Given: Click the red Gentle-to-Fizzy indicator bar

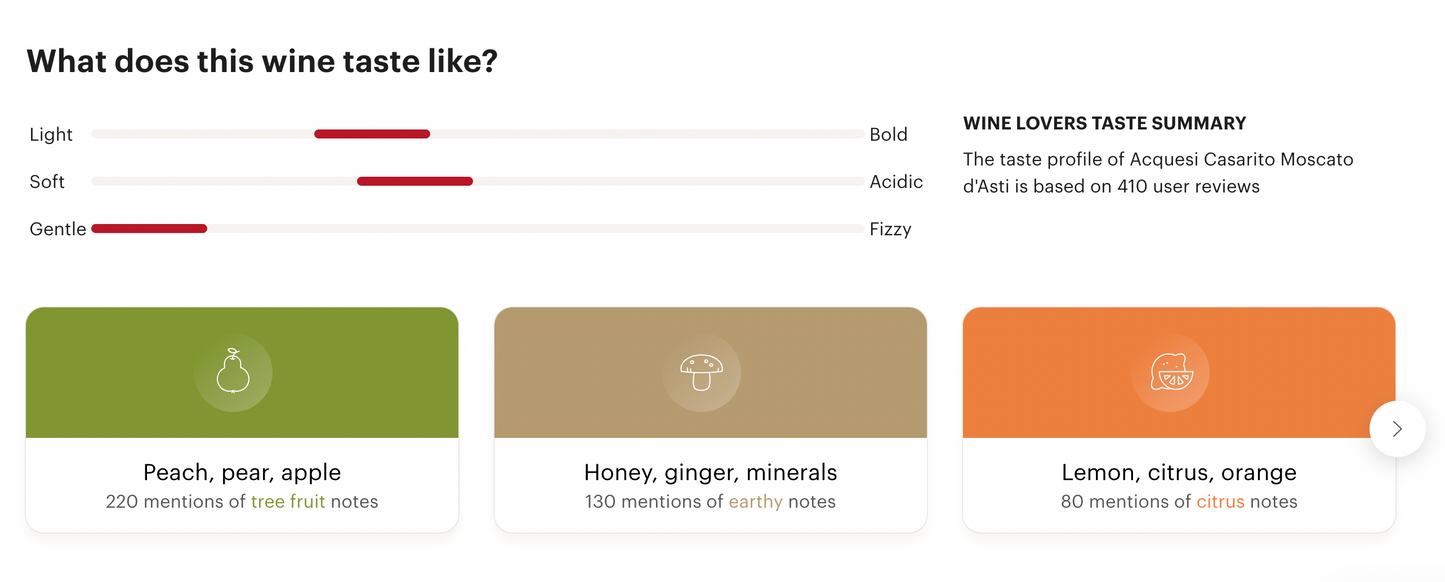Looking at the screenshot, I should (149, 229).
